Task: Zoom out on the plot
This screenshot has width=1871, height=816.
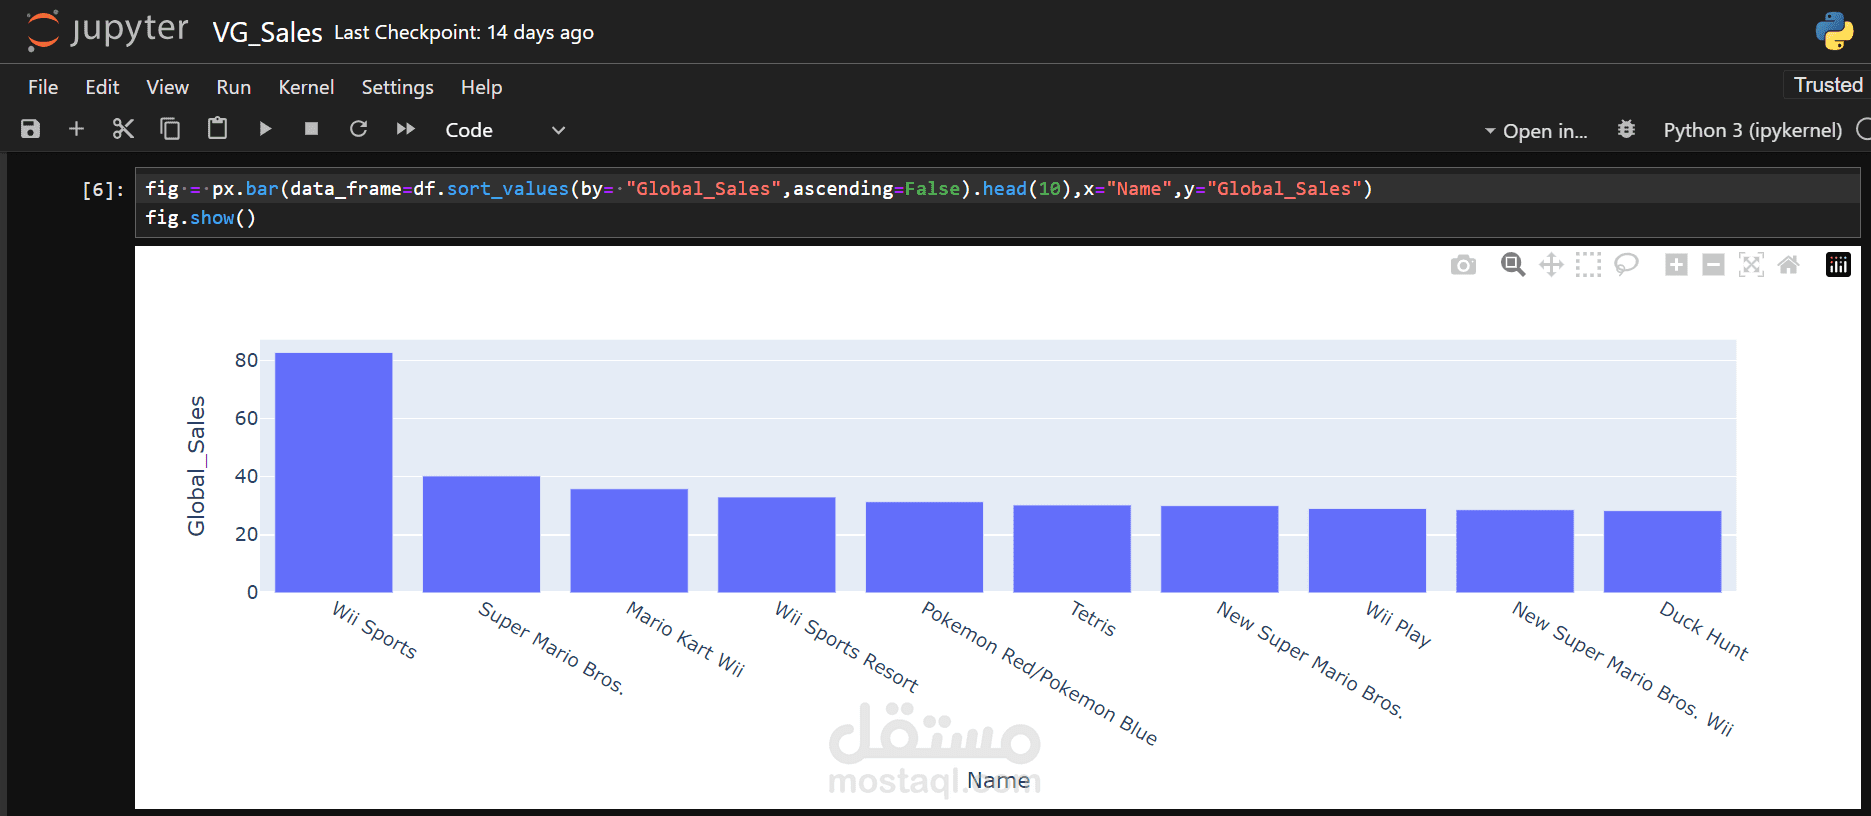Action: coord(1713,264)
